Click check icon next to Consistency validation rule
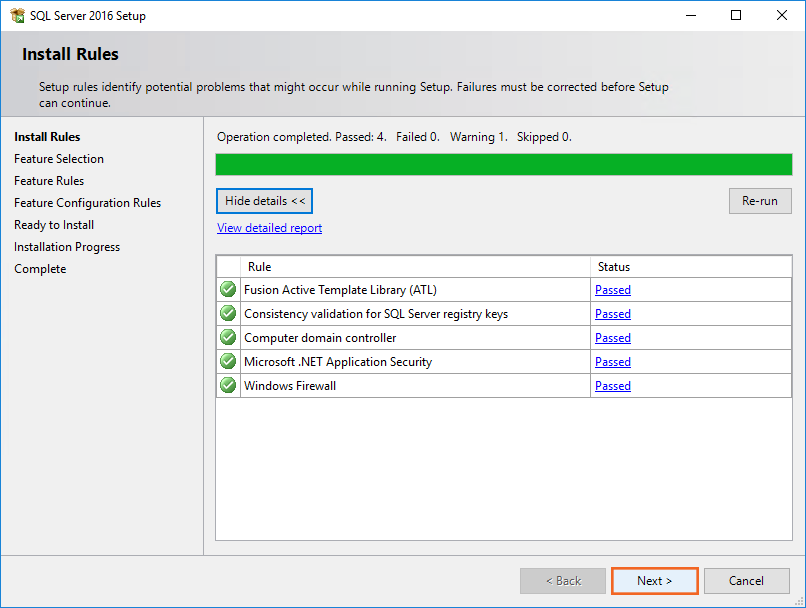Image resolution: width=806 pixels, height=608 pixels. (x=228, y=314)
